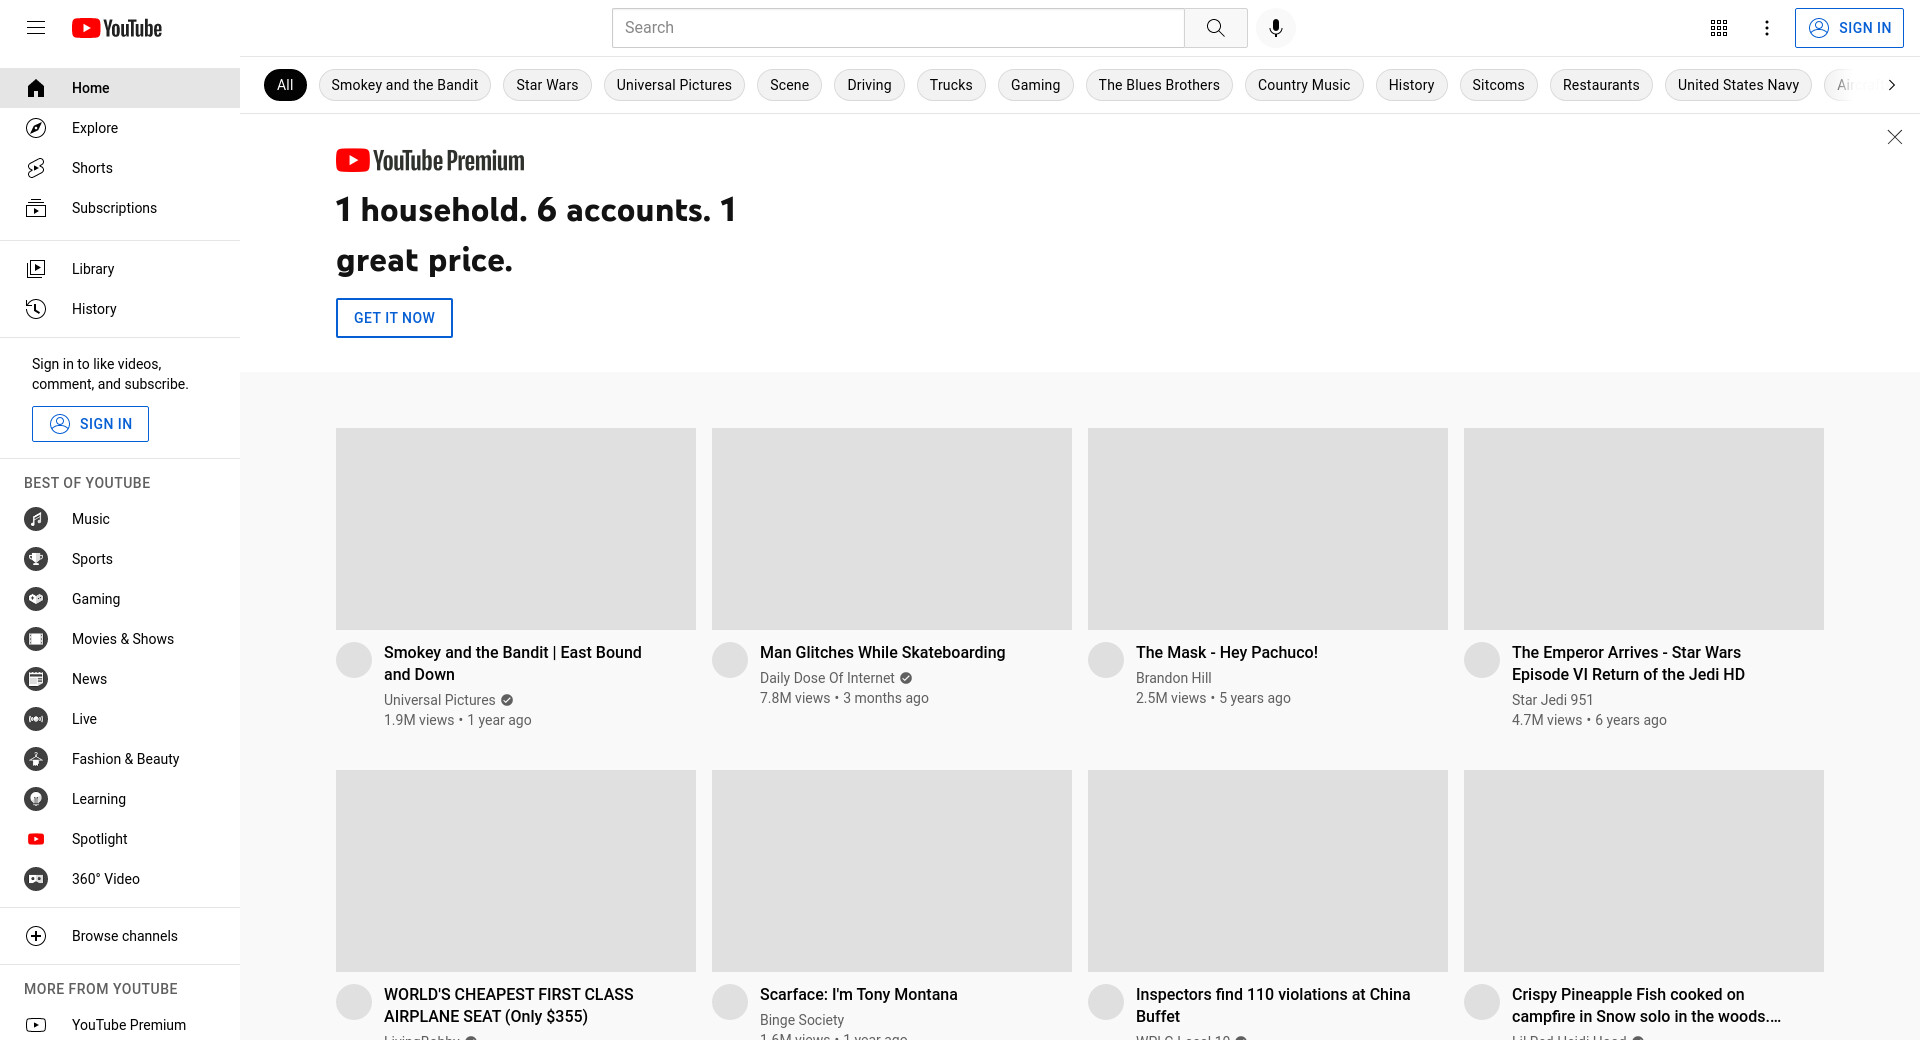1920x1040 pixels.
Task: Select the Universal Pictures chip
Action: (674, 85)
